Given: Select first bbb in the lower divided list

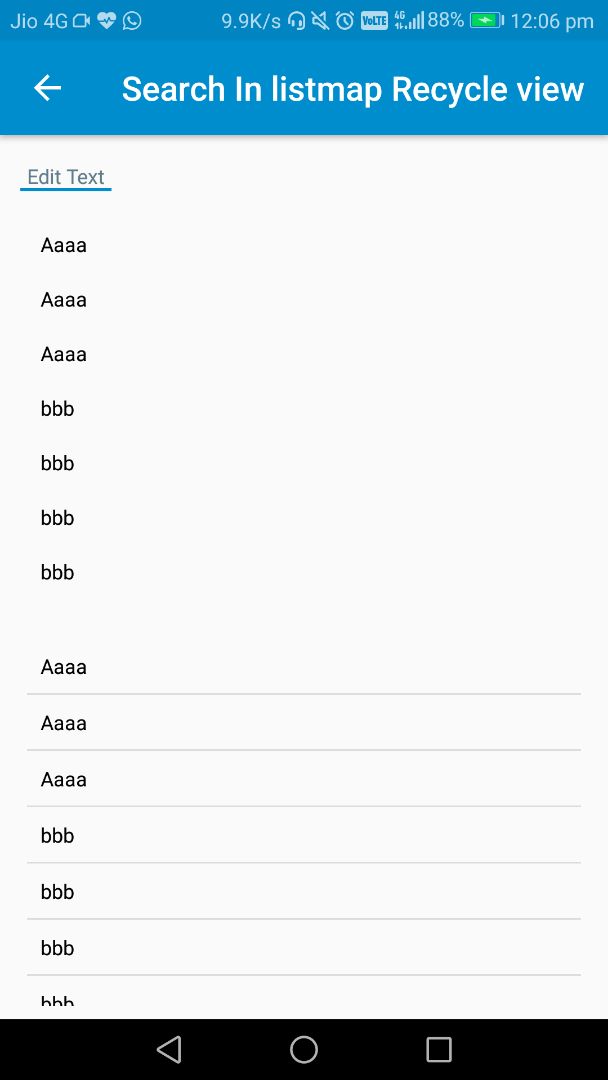Looking at the screenshot, I should tap(58, 835).
